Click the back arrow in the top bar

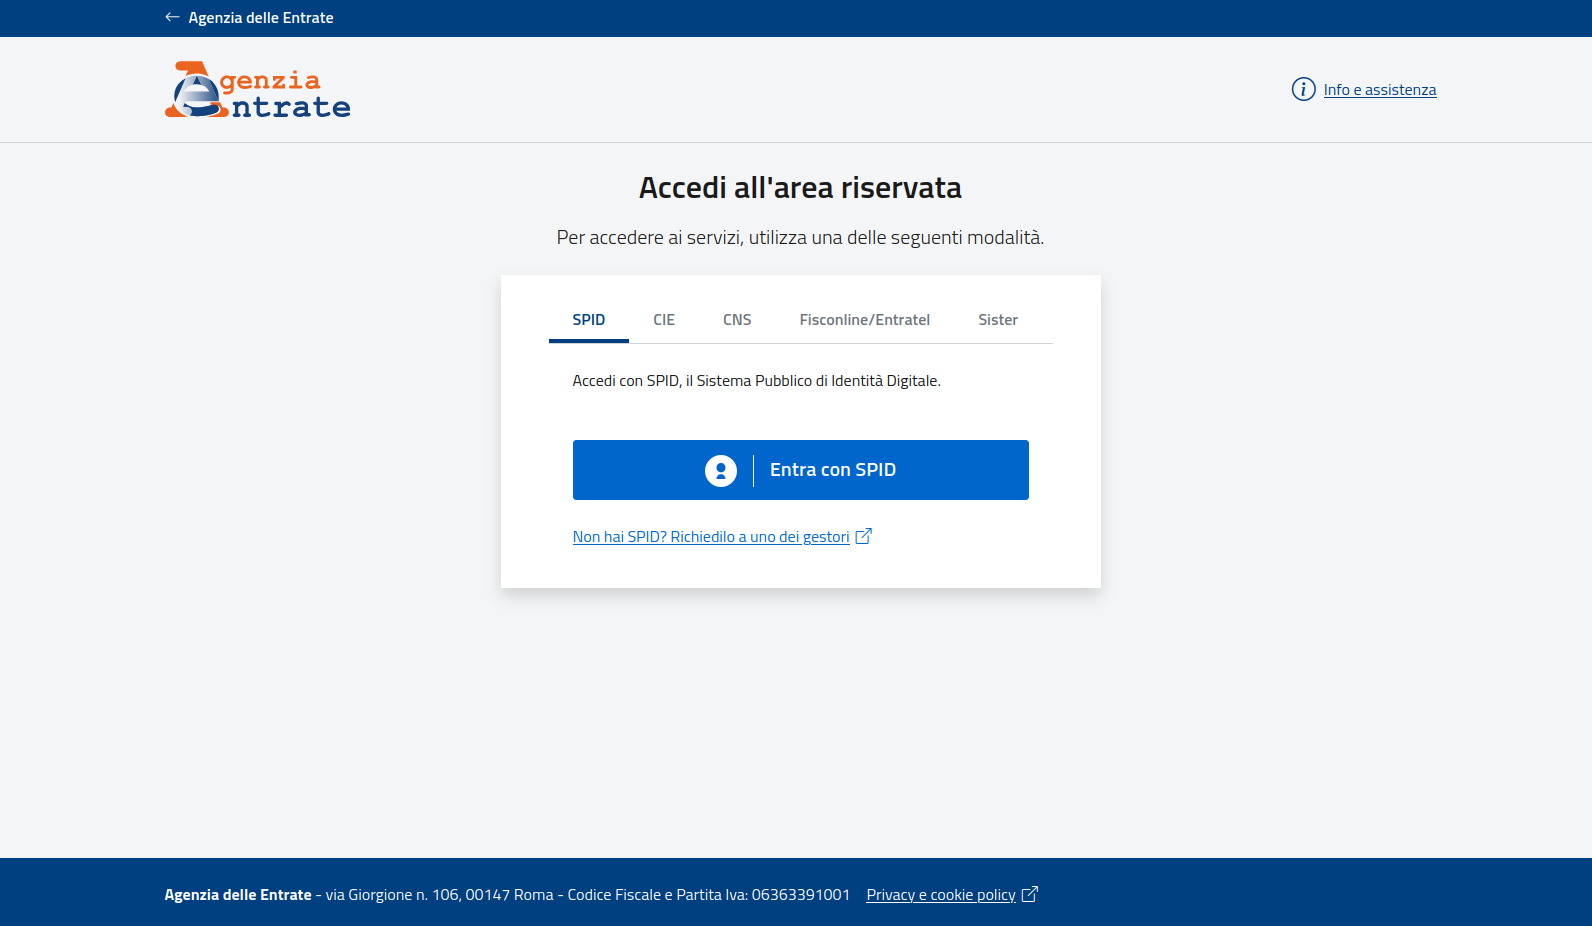(x=172, y=17)
